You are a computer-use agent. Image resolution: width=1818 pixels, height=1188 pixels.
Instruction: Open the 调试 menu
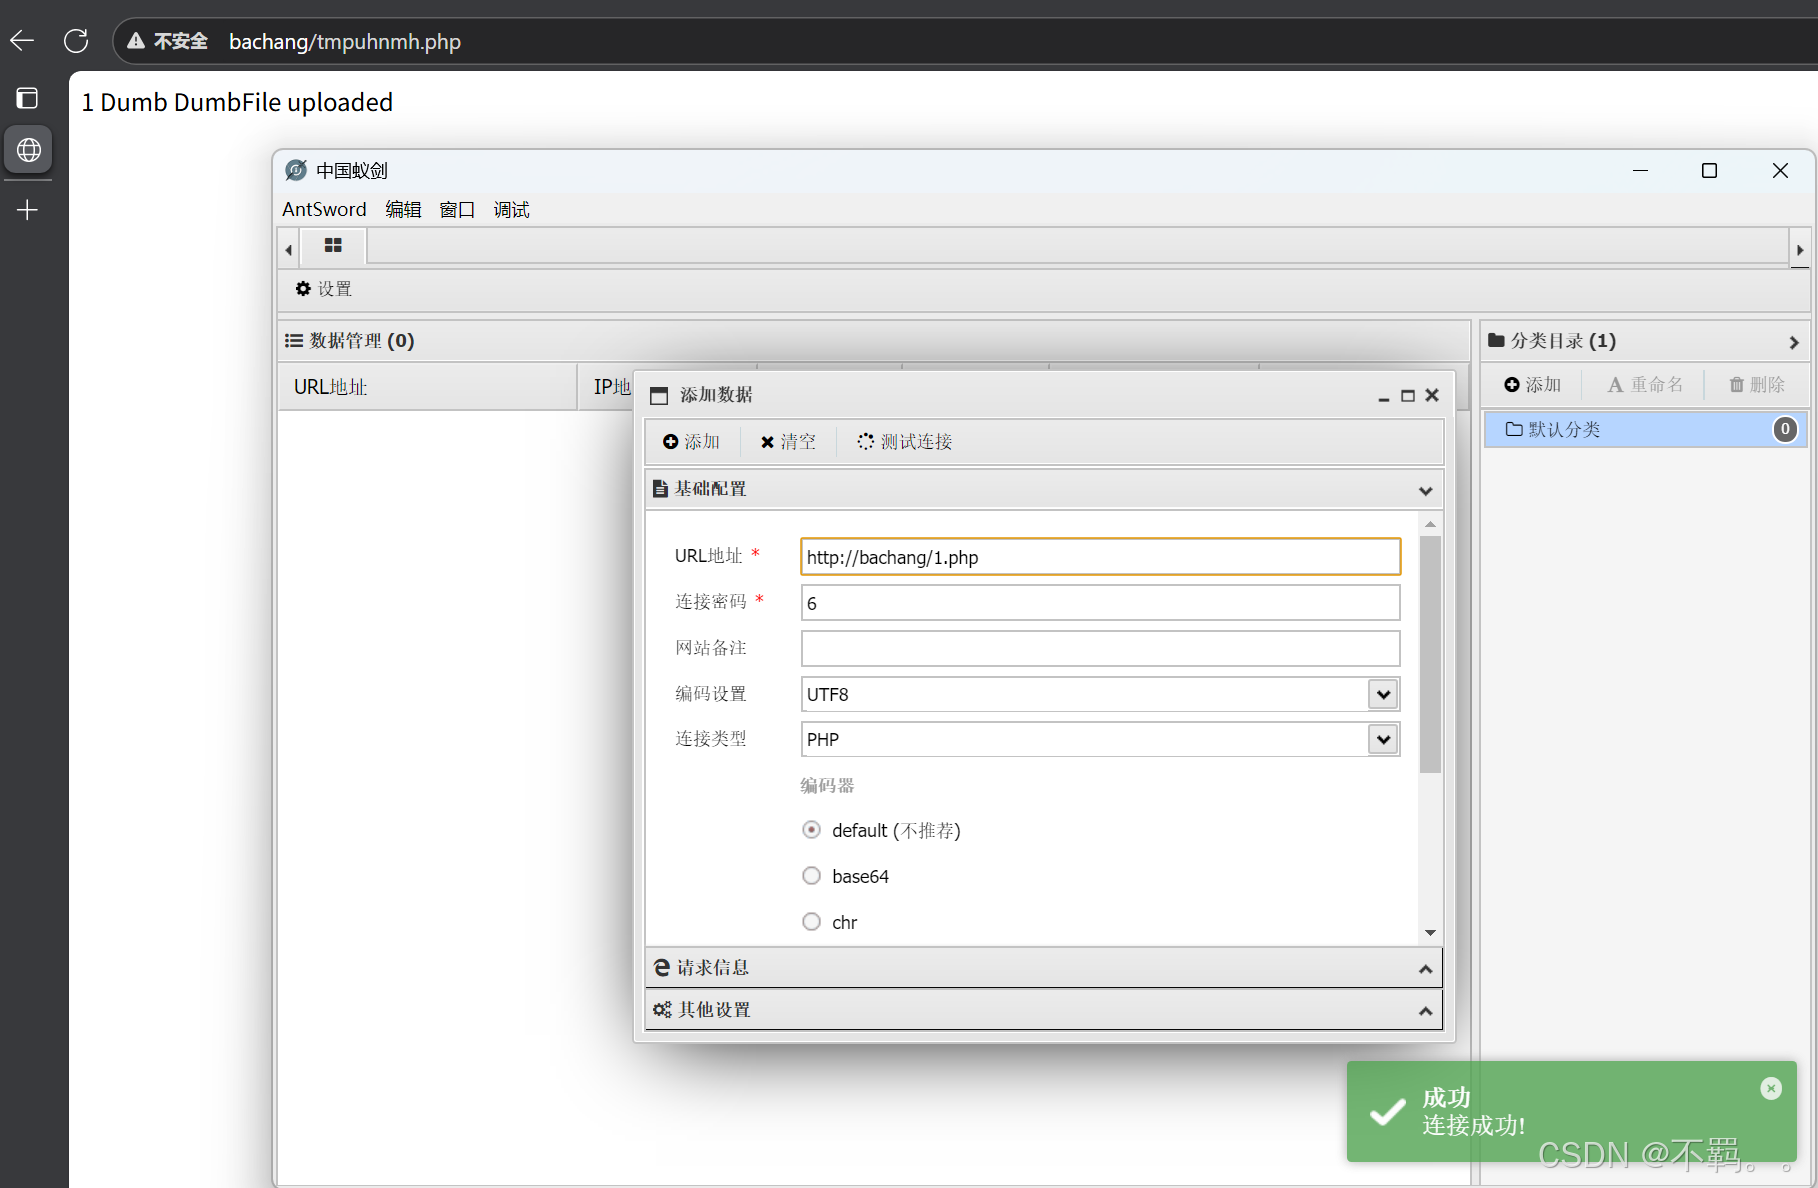pyautogui.click(x=511, y=209)
